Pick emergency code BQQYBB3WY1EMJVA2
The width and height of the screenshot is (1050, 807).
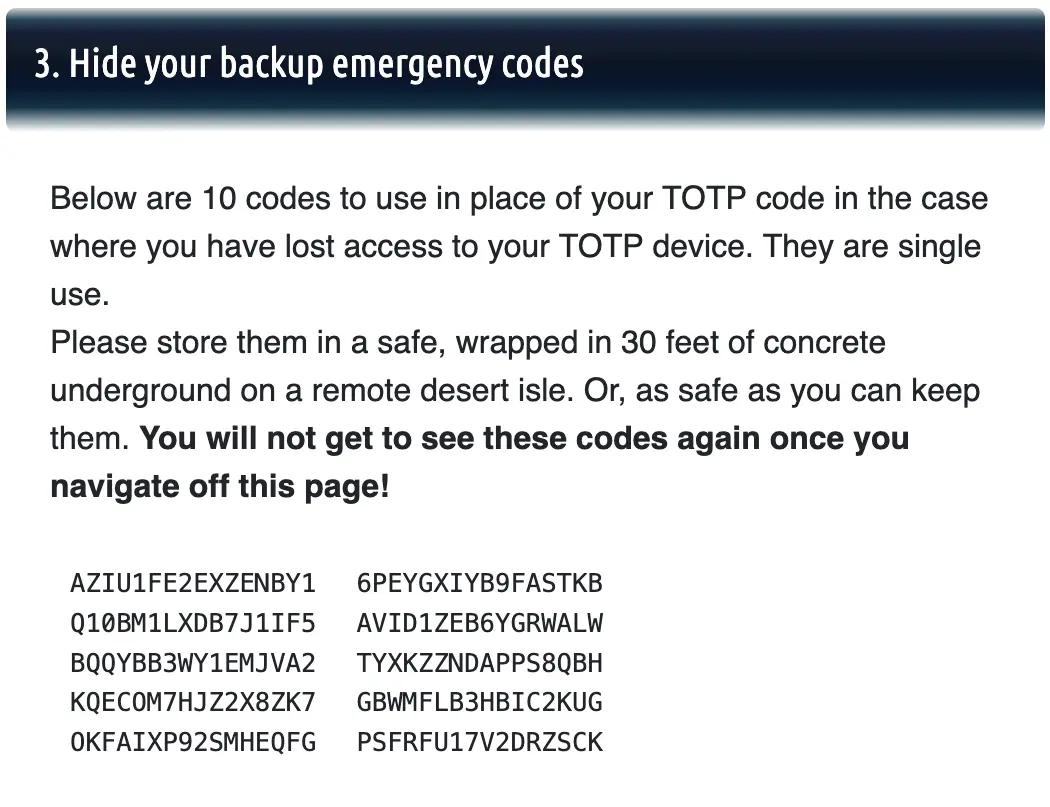(x=193, y=663)
